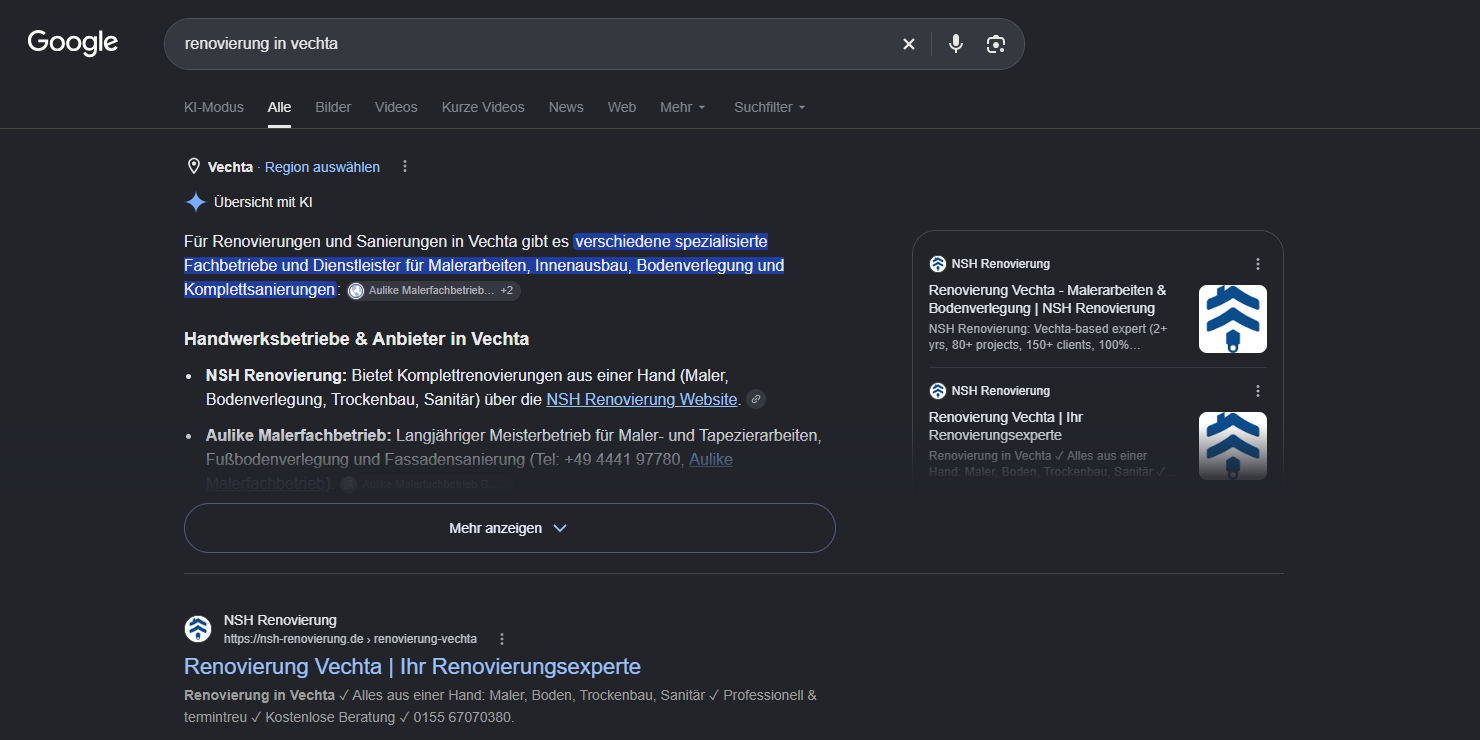Click +2 more sources badge
Screen dimensions: 1480x740
[x=507, y=290]
